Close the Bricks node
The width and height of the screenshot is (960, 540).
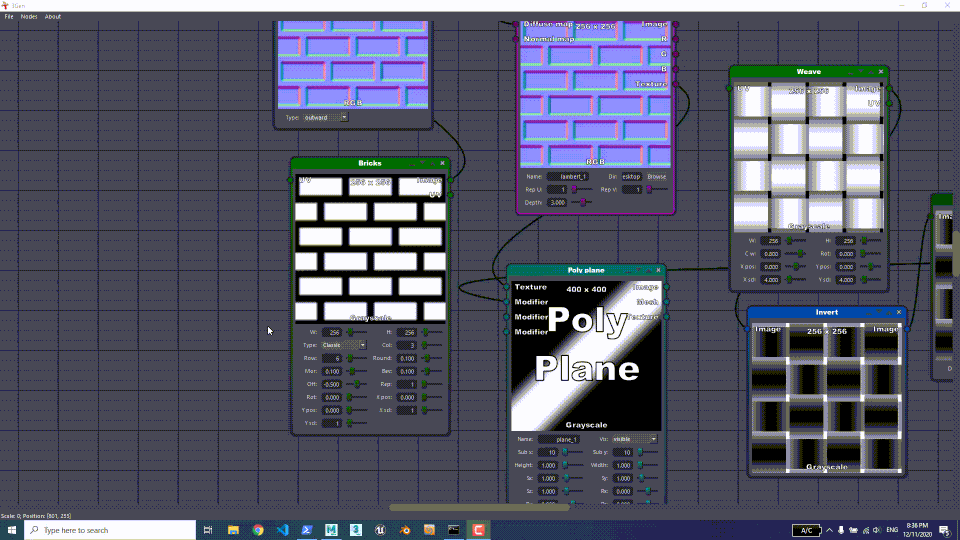click(x=442, y=163)
